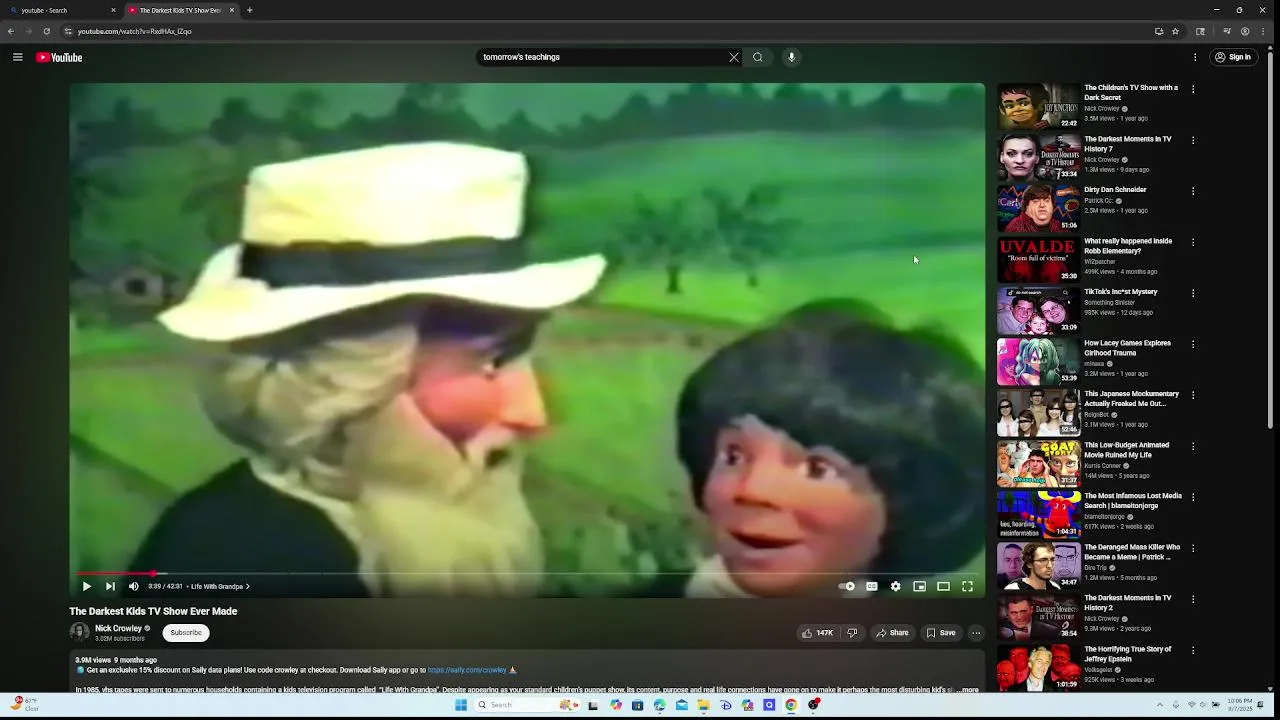Open Windows Start menu

click(x=461, y=705)
